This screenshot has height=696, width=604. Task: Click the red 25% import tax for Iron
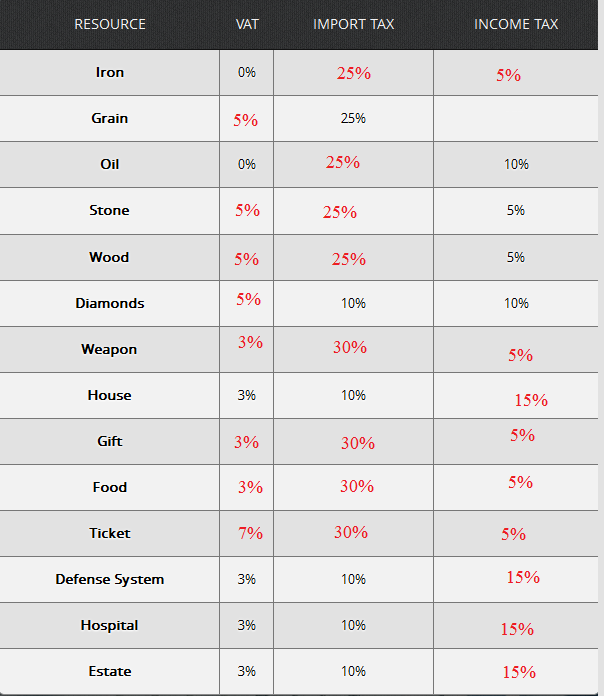[354, 73]
